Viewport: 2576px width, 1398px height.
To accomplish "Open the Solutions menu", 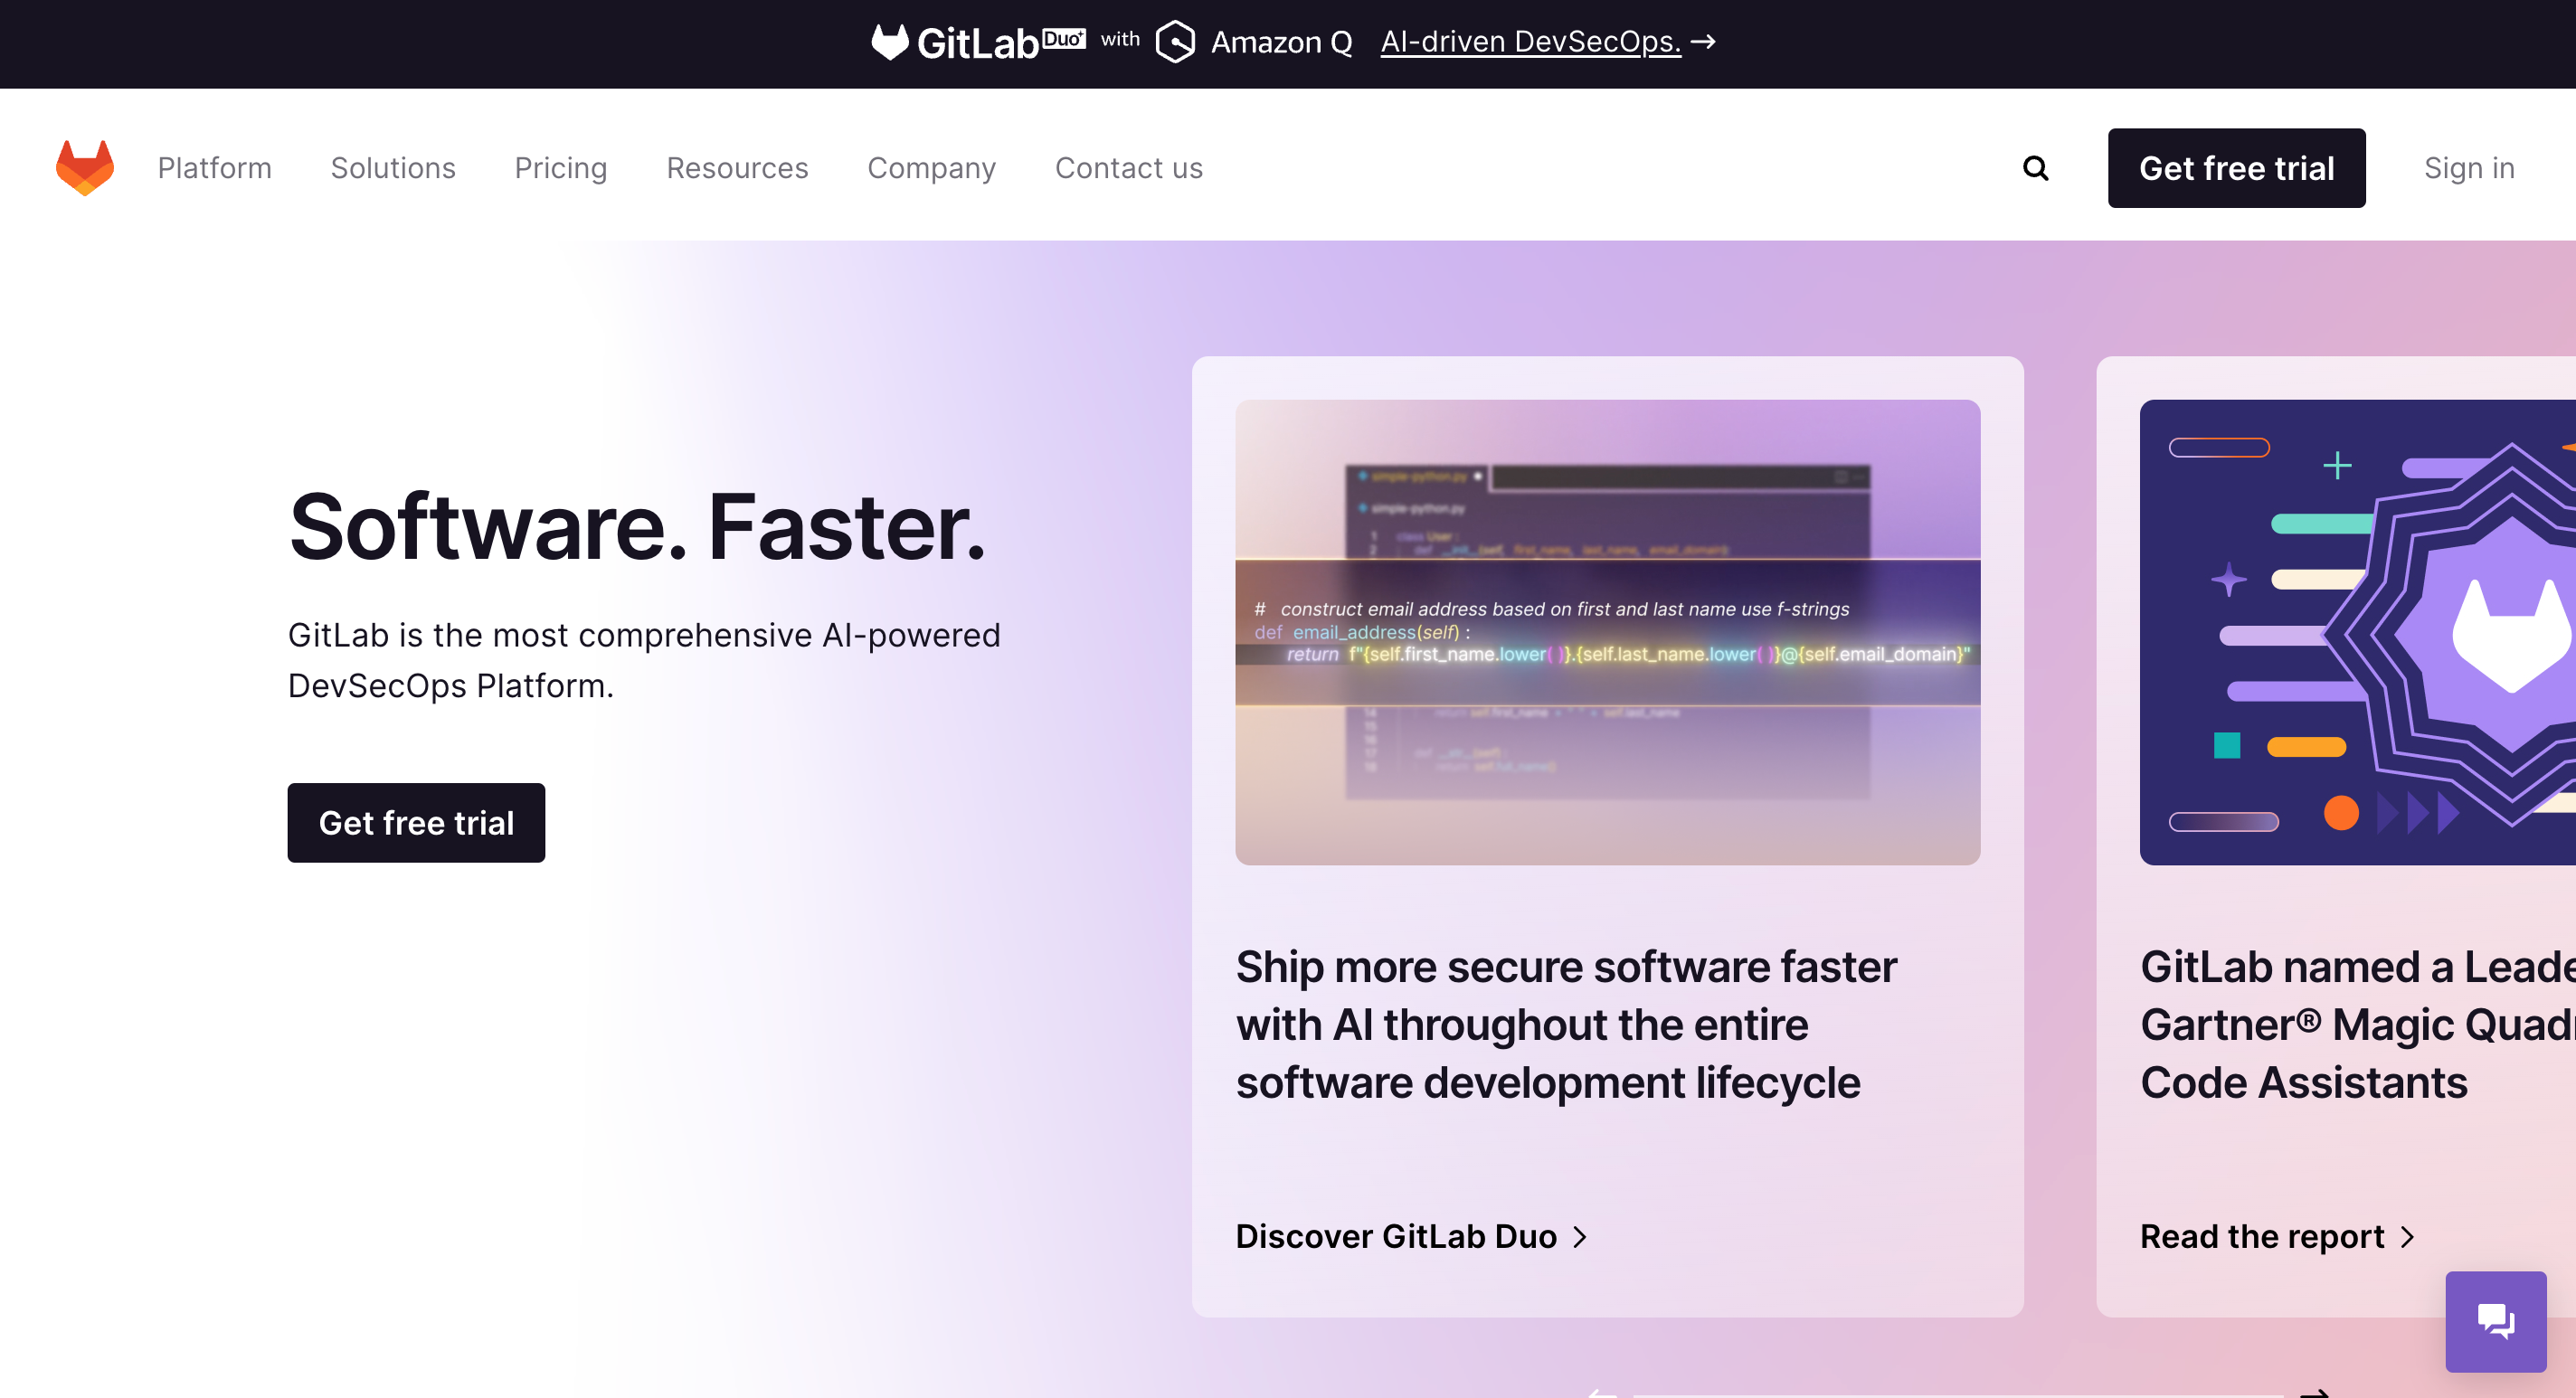I will [393, 168].
